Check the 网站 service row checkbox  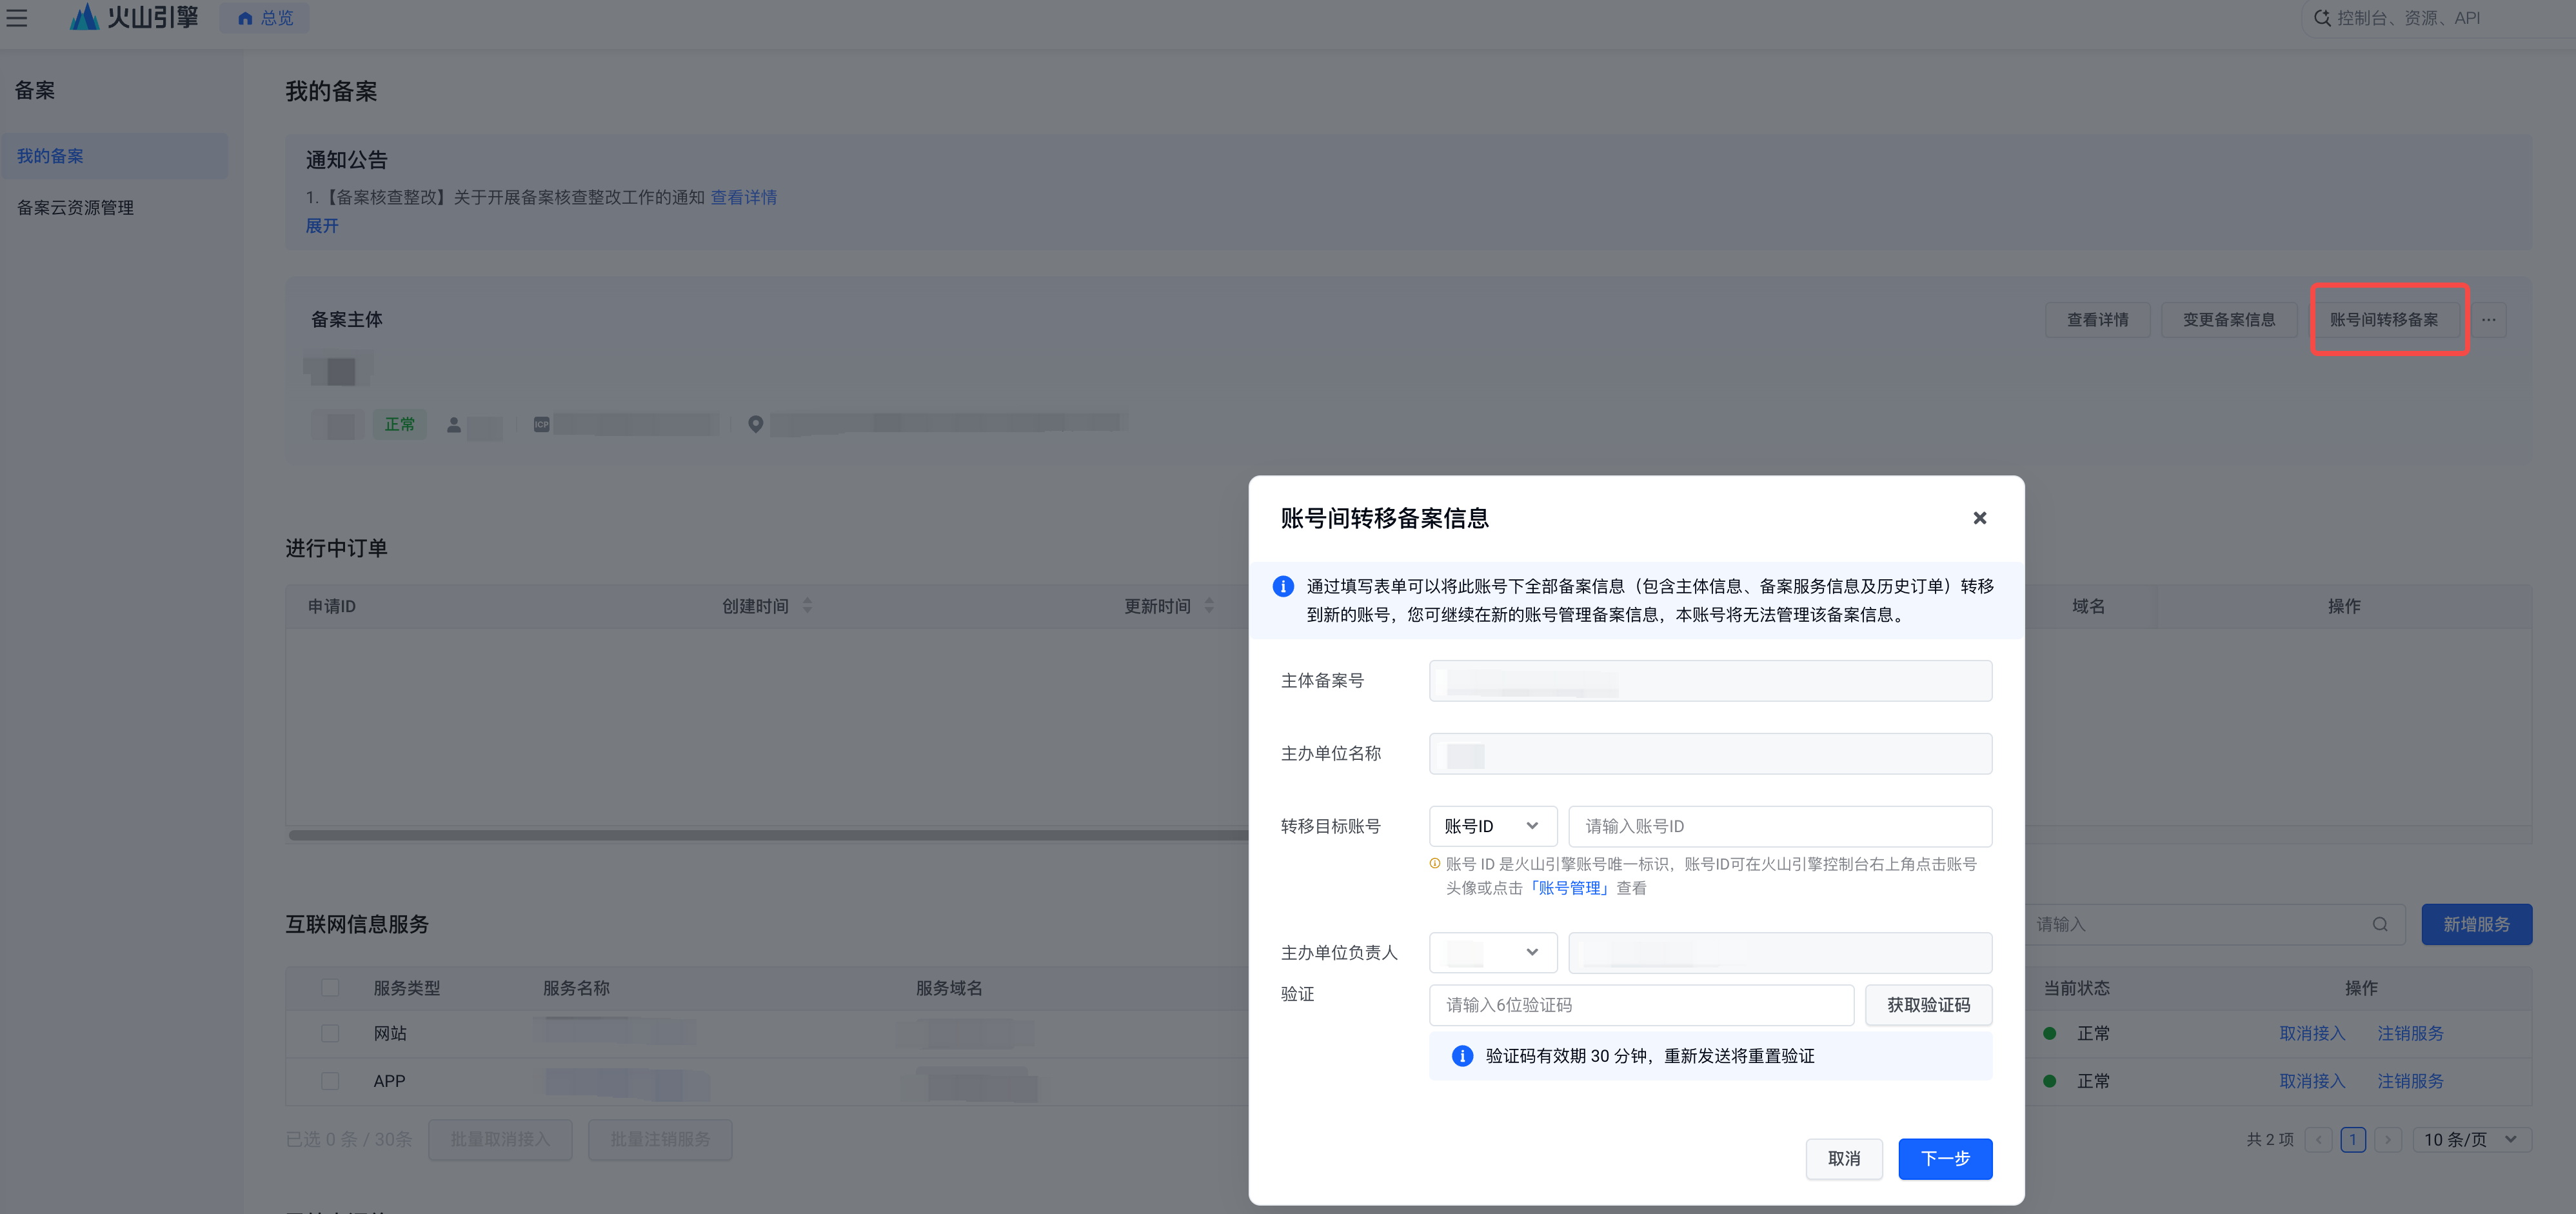point(330,1033)
